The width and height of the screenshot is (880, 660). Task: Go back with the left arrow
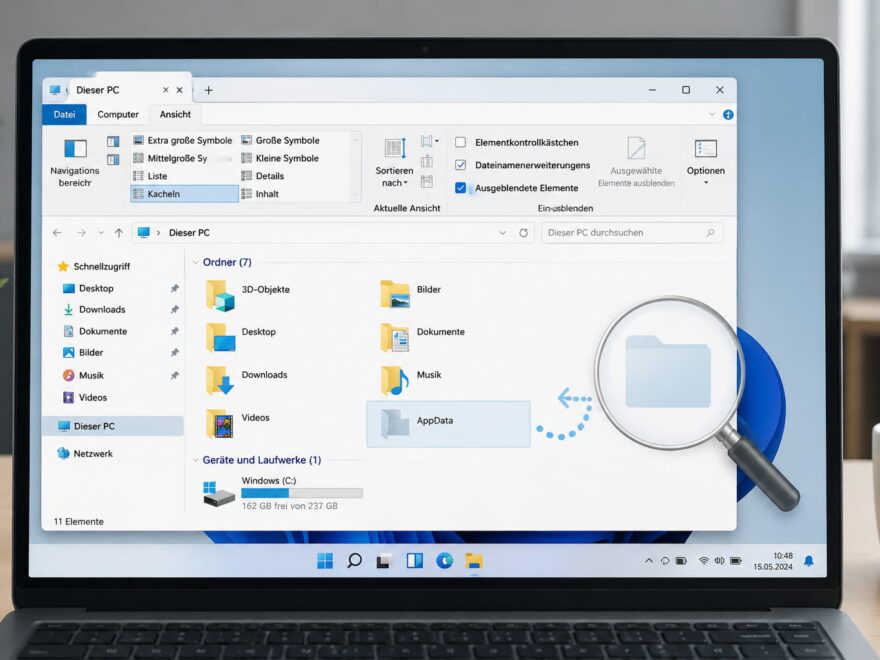click(x=57, y=232)
